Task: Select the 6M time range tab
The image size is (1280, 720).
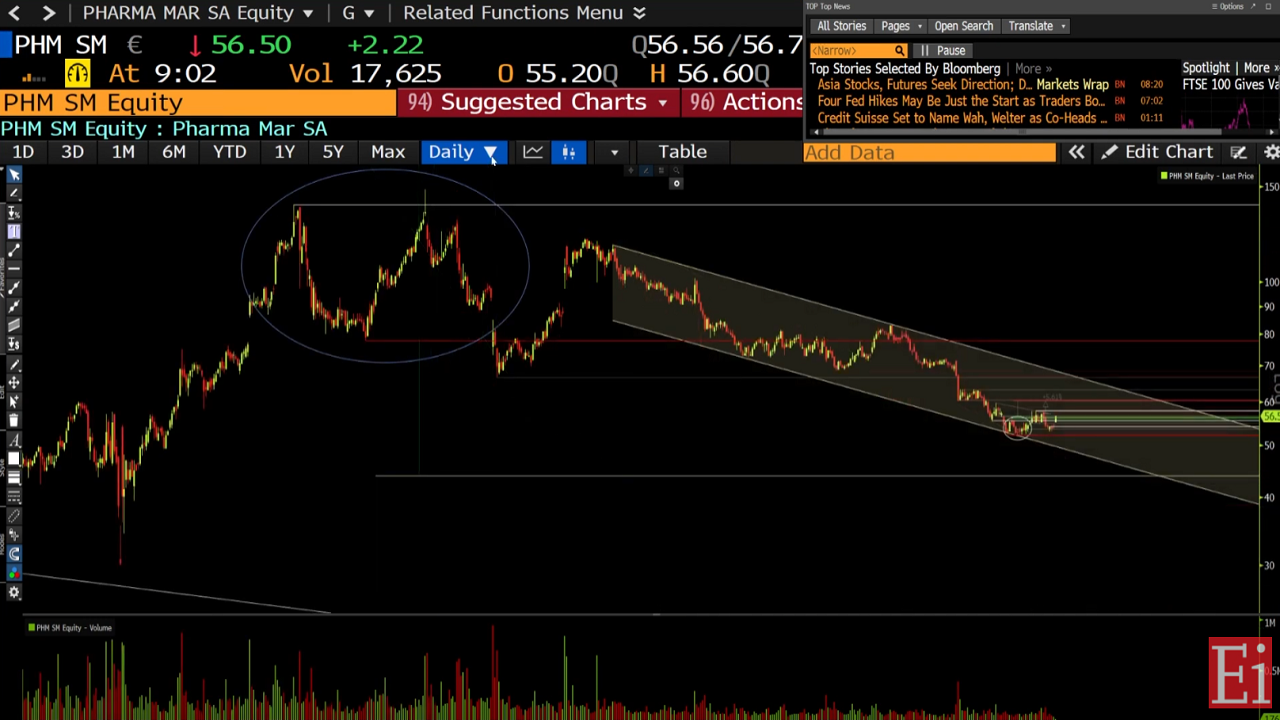Action: (x=173, y=152)
